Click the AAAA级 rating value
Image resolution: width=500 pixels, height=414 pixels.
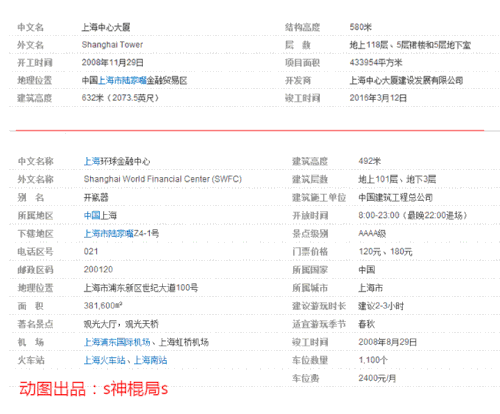click(372, 233)
